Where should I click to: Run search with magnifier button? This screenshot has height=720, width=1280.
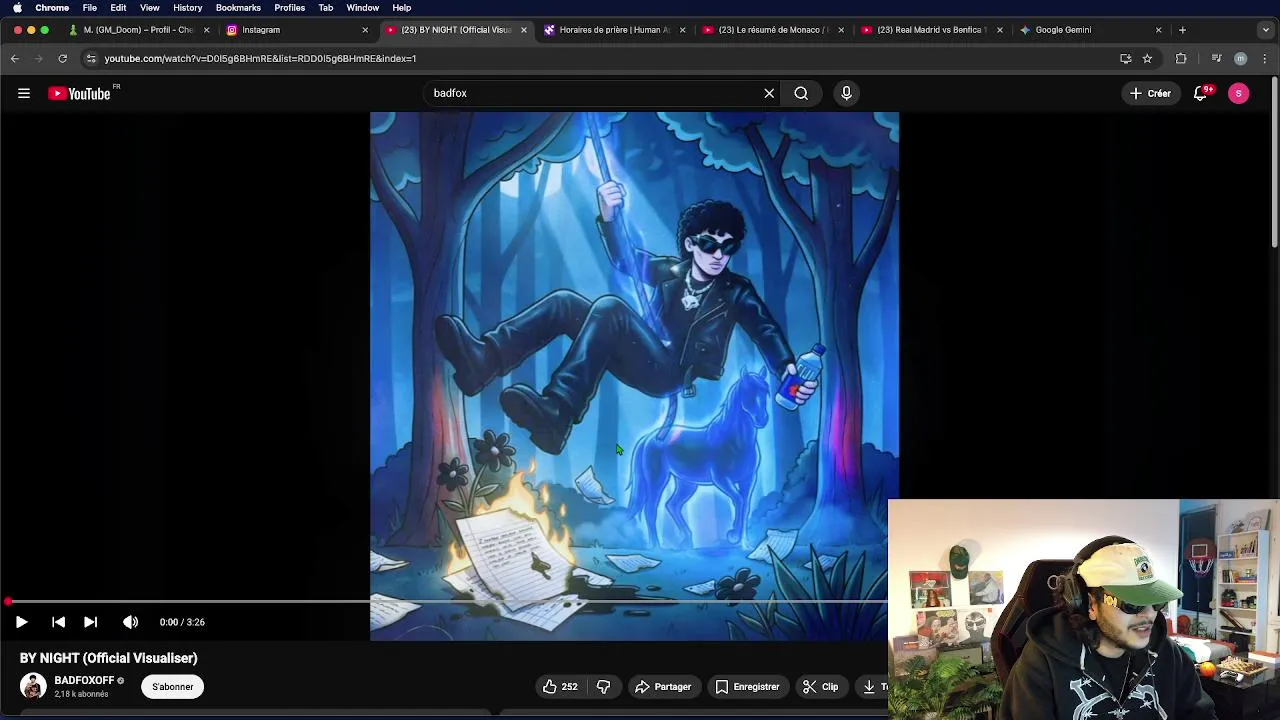(x=801, y=93)
